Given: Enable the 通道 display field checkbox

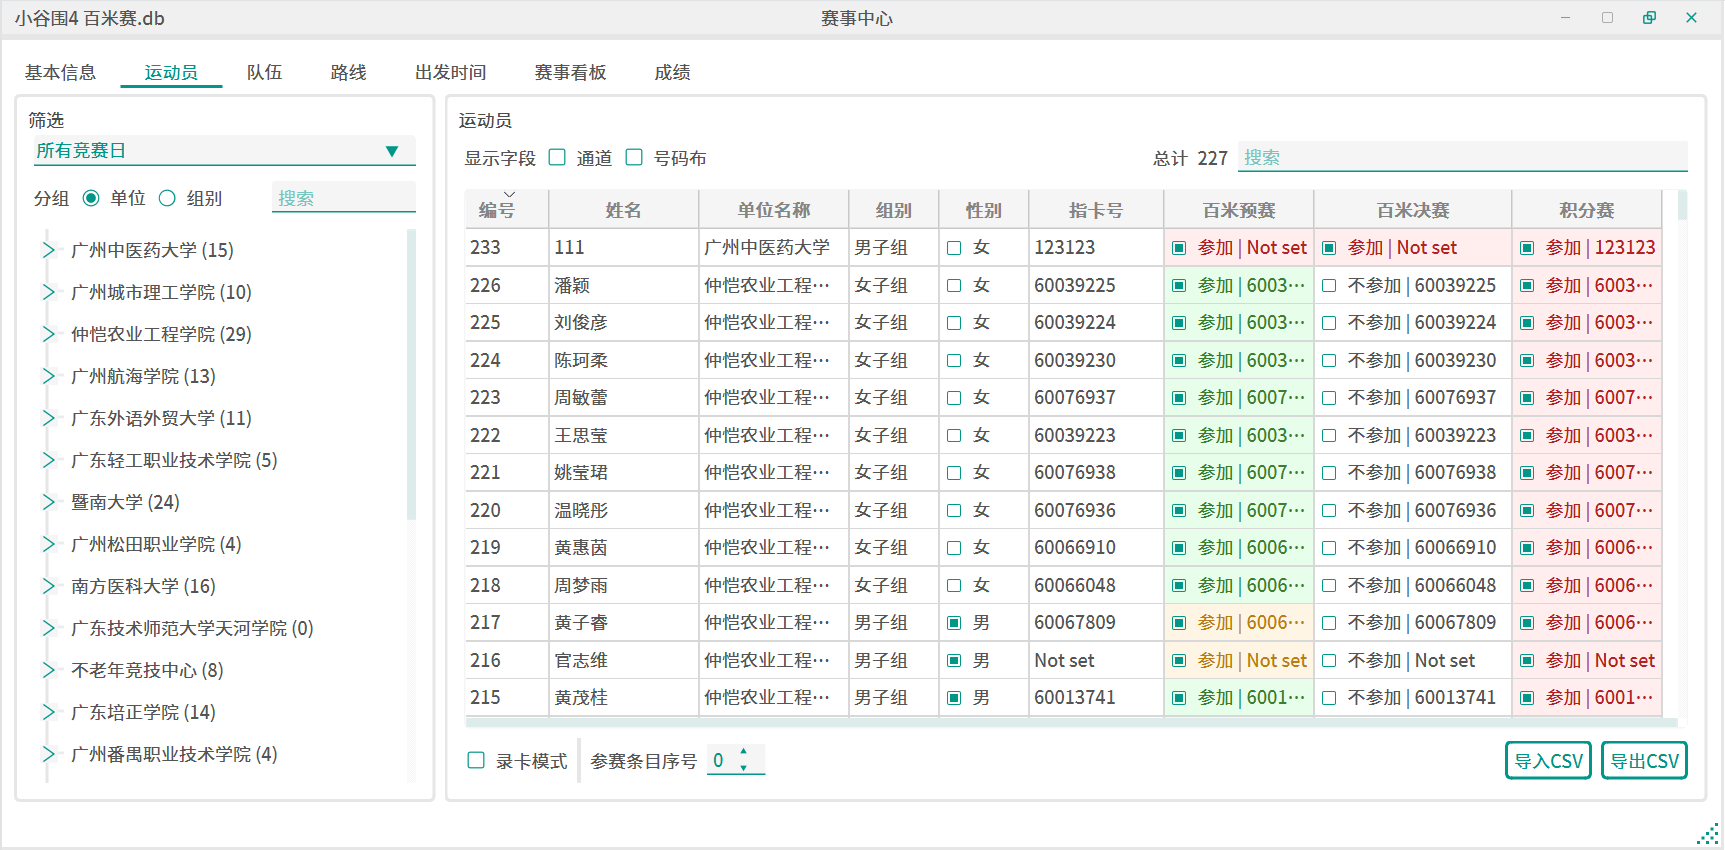Looking at the screenshot, I should tap(558, 158).
